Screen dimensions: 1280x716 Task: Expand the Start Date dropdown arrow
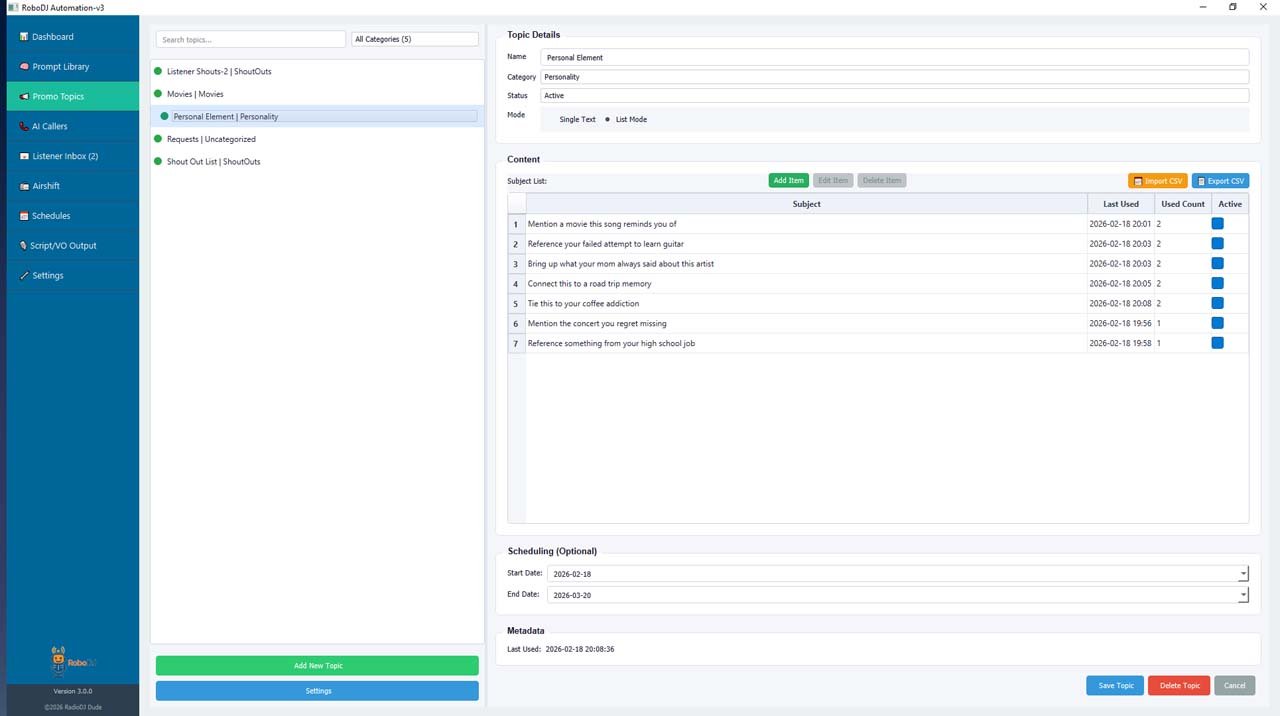[1243, 574]
